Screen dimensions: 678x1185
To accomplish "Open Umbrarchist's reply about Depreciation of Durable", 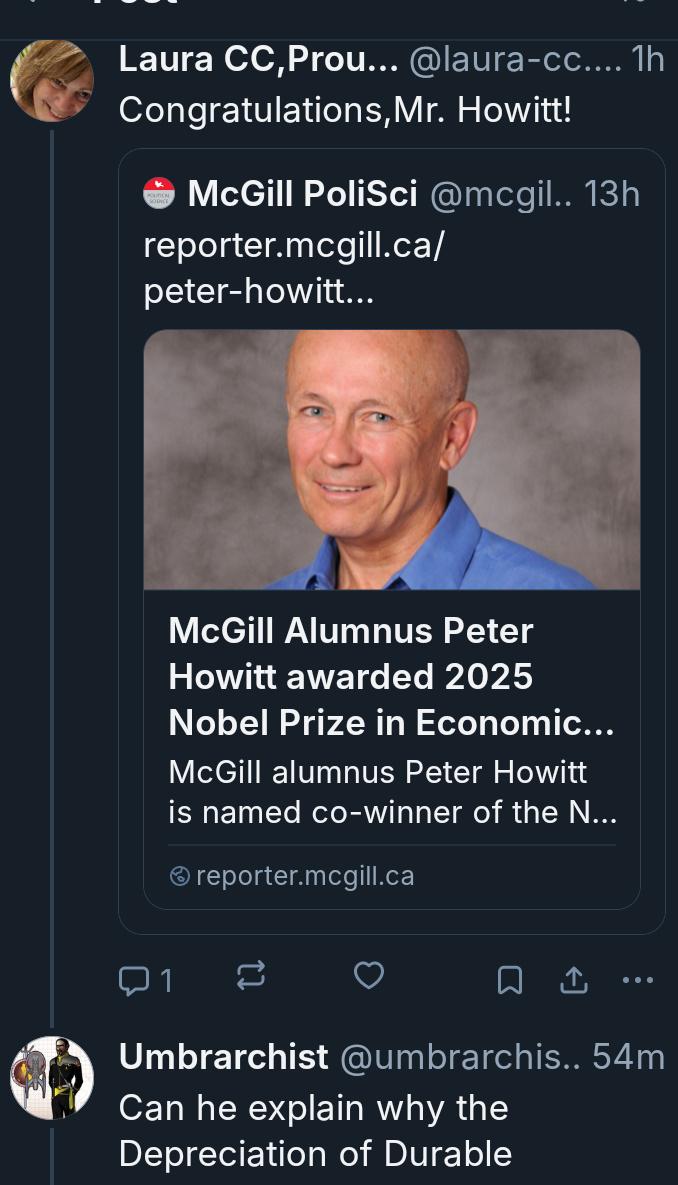I will click(x=314, y=1130).
